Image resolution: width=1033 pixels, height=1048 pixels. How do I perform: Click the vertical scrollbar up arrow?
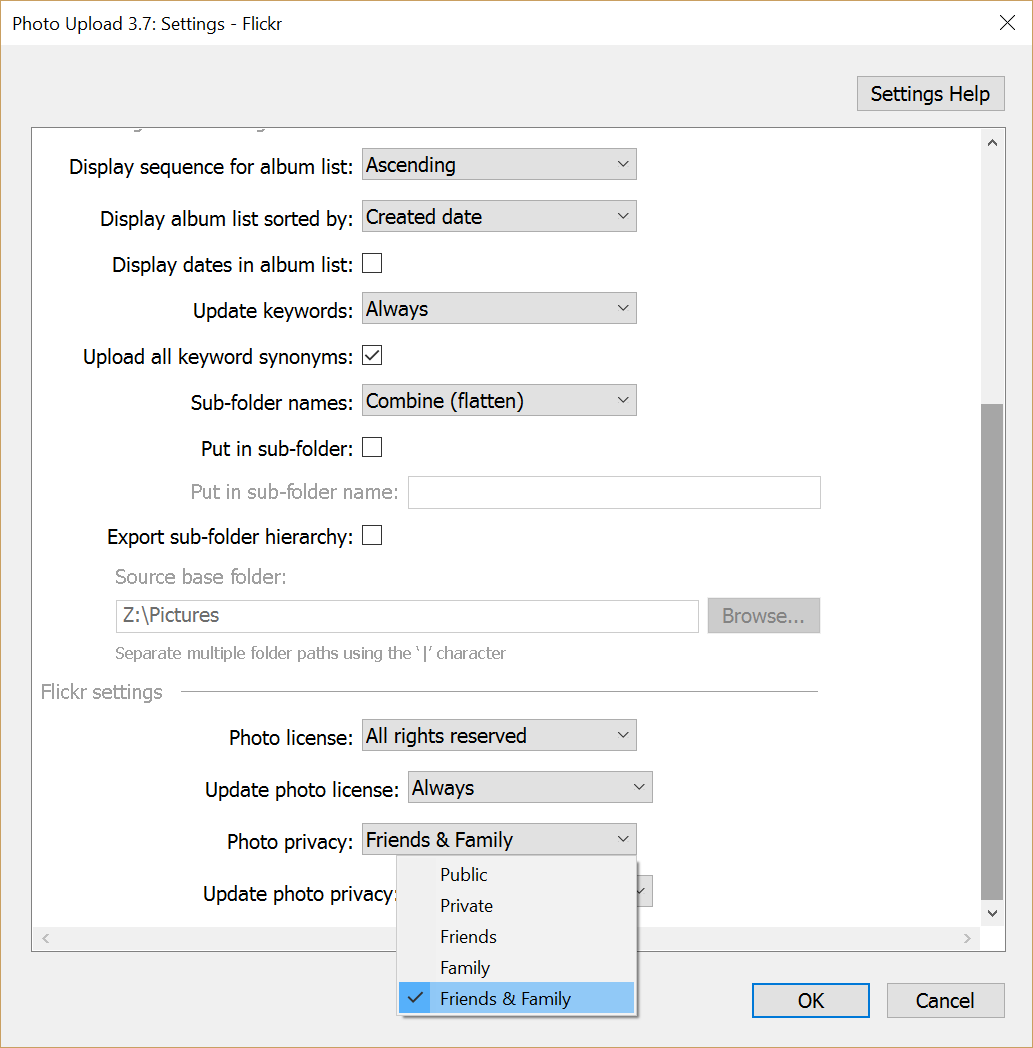pos(992,143)
